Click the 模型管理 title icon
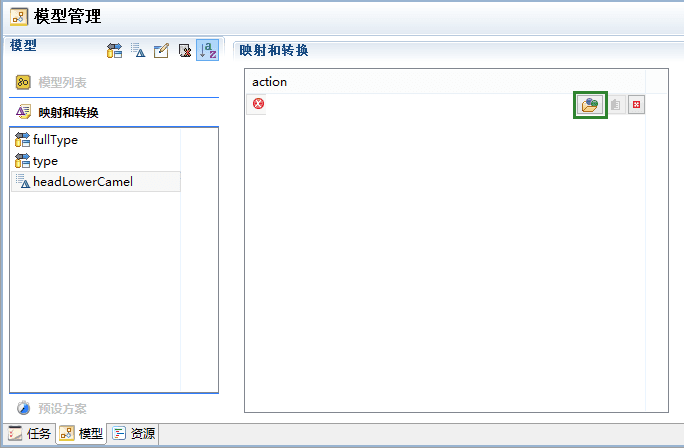 19,17
